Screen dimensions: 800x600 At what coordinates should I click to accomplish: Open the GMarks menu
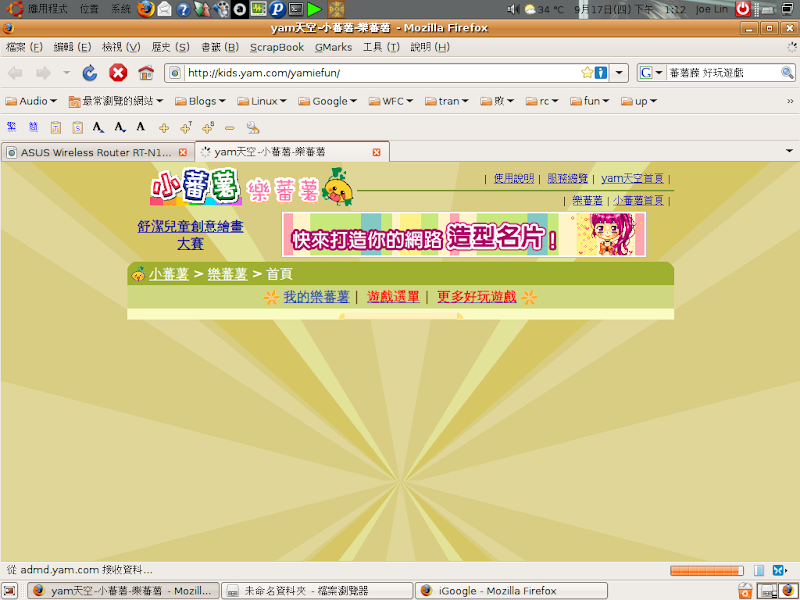pyautogui.click(x=334, y=47)
